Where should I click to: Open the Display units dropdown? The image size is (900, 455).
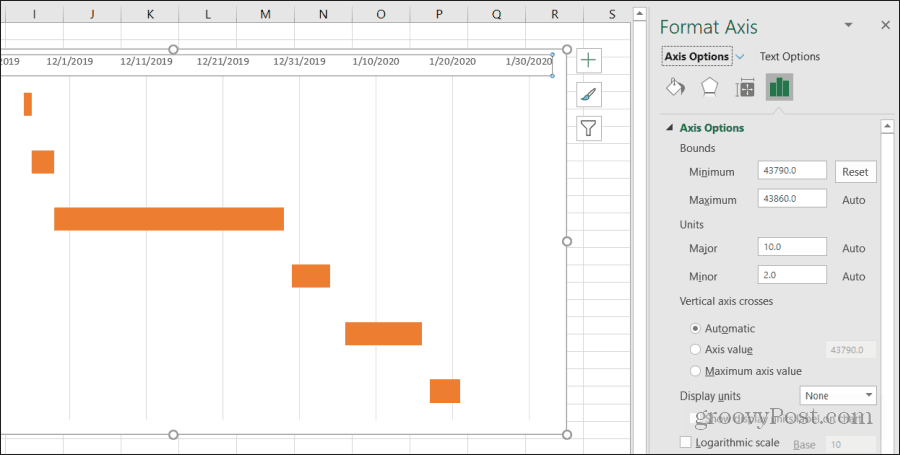(x=838, y=396)
